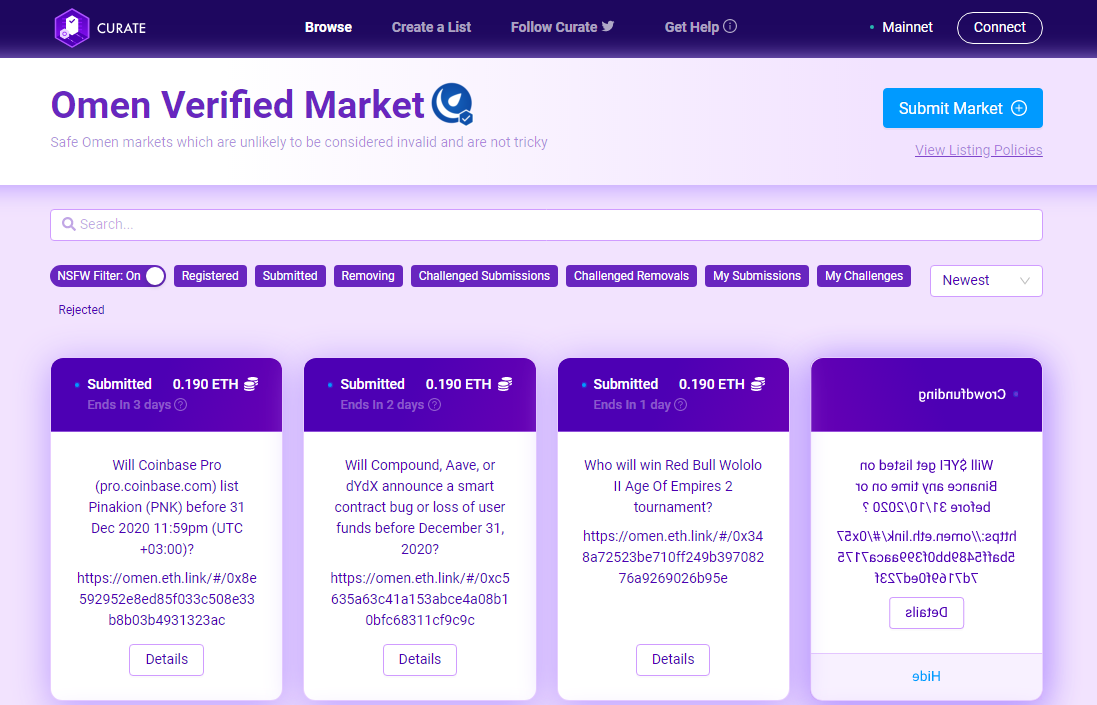Click the plus circle icon in Submit Market
Viewport: 1097px width, 705px height.
(1019, 108)
